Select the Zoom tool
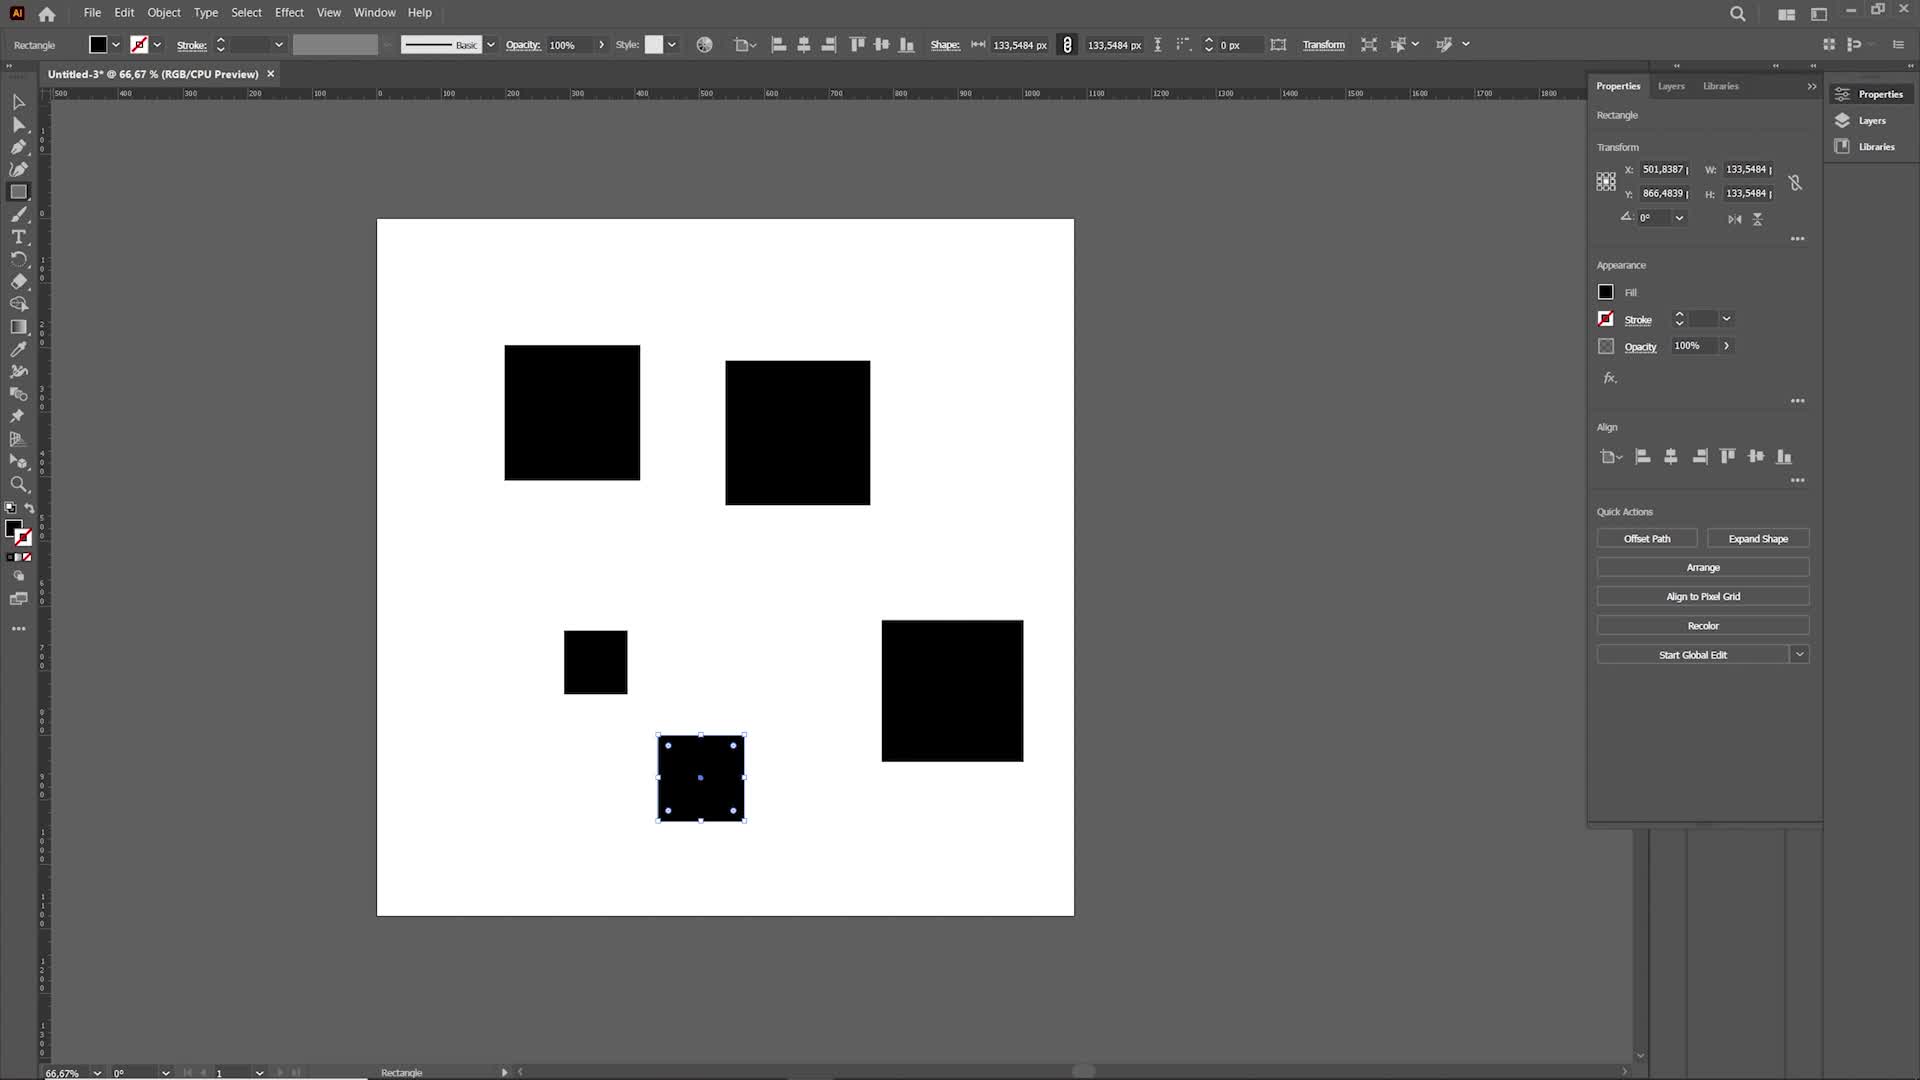The width and height of the screenshot is (1920, 1080). pos(18,484)
